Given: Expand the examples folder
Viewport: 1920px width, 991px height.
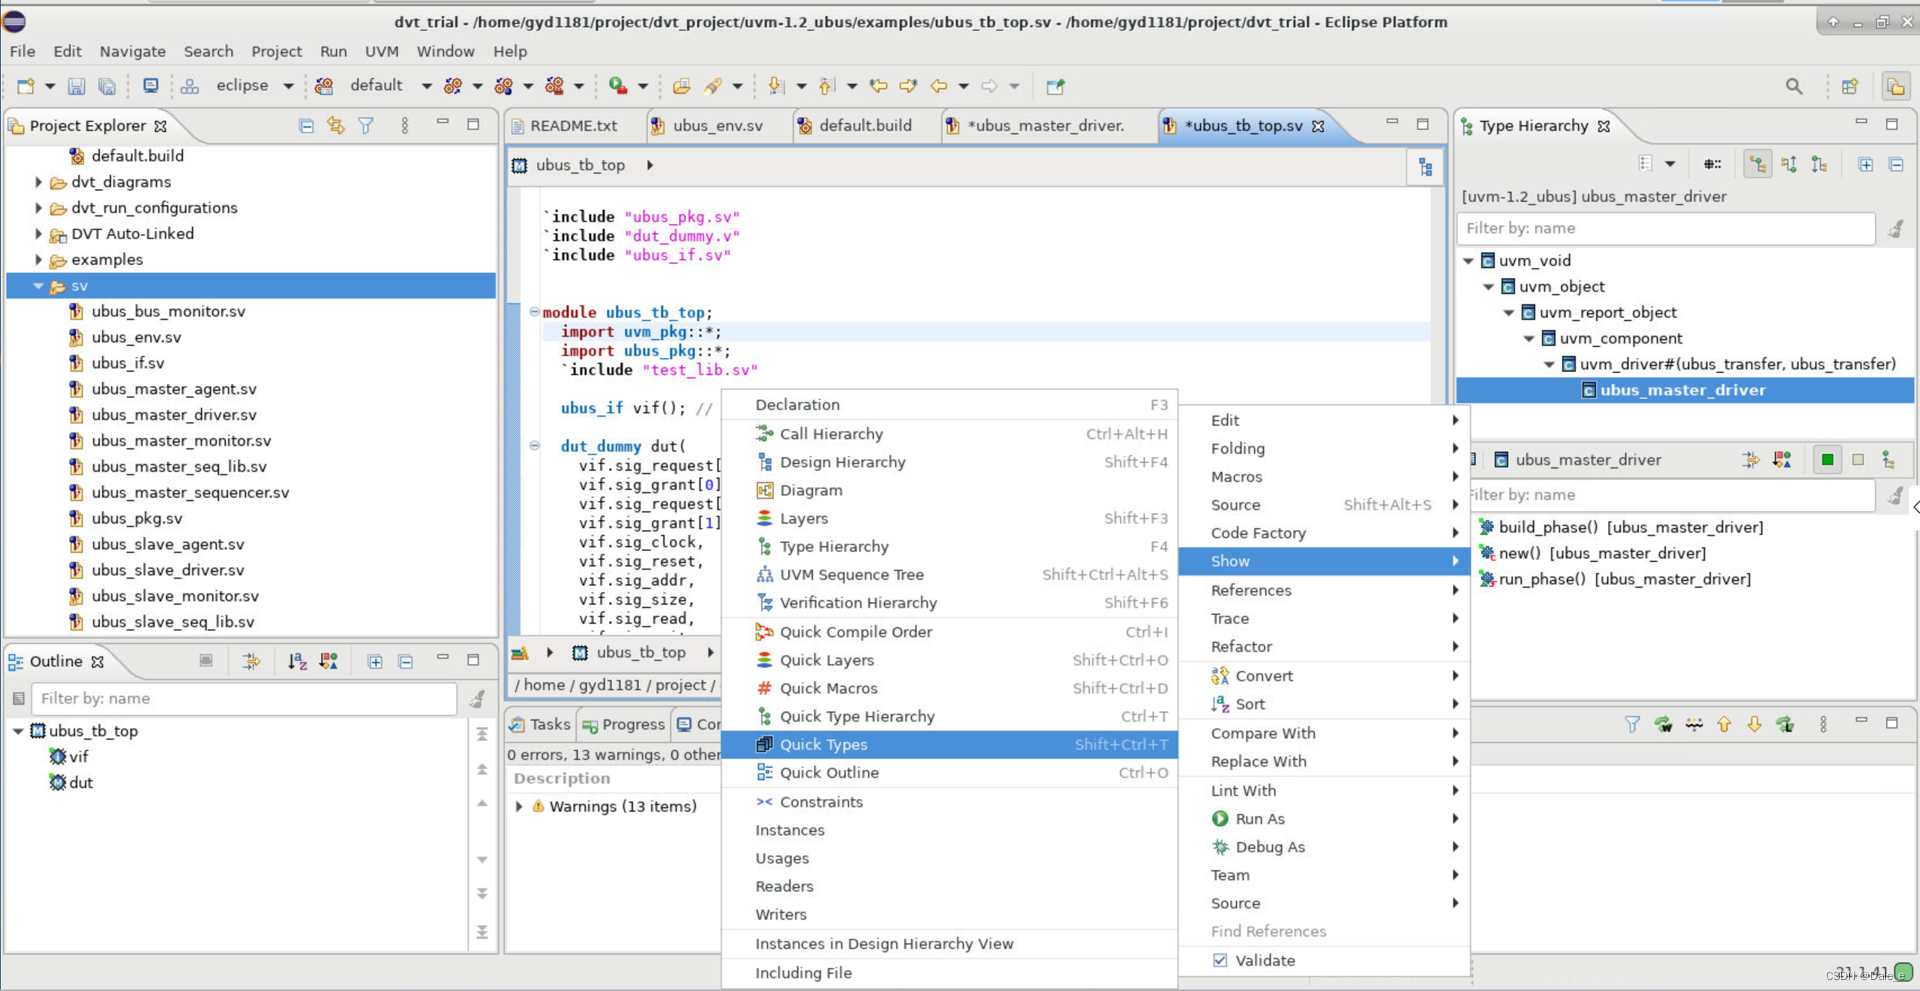Looking at the screenshot, I should pyautogui.click(x=38, y=260).
